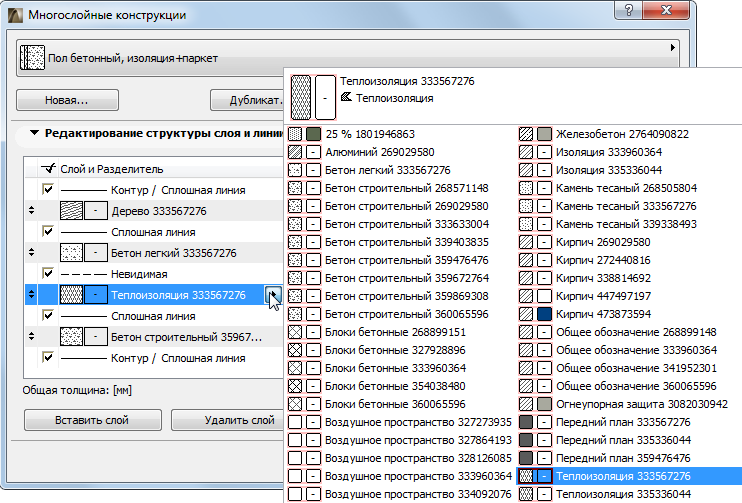Click the blue swatch of Кирпич 473873594

544,314
